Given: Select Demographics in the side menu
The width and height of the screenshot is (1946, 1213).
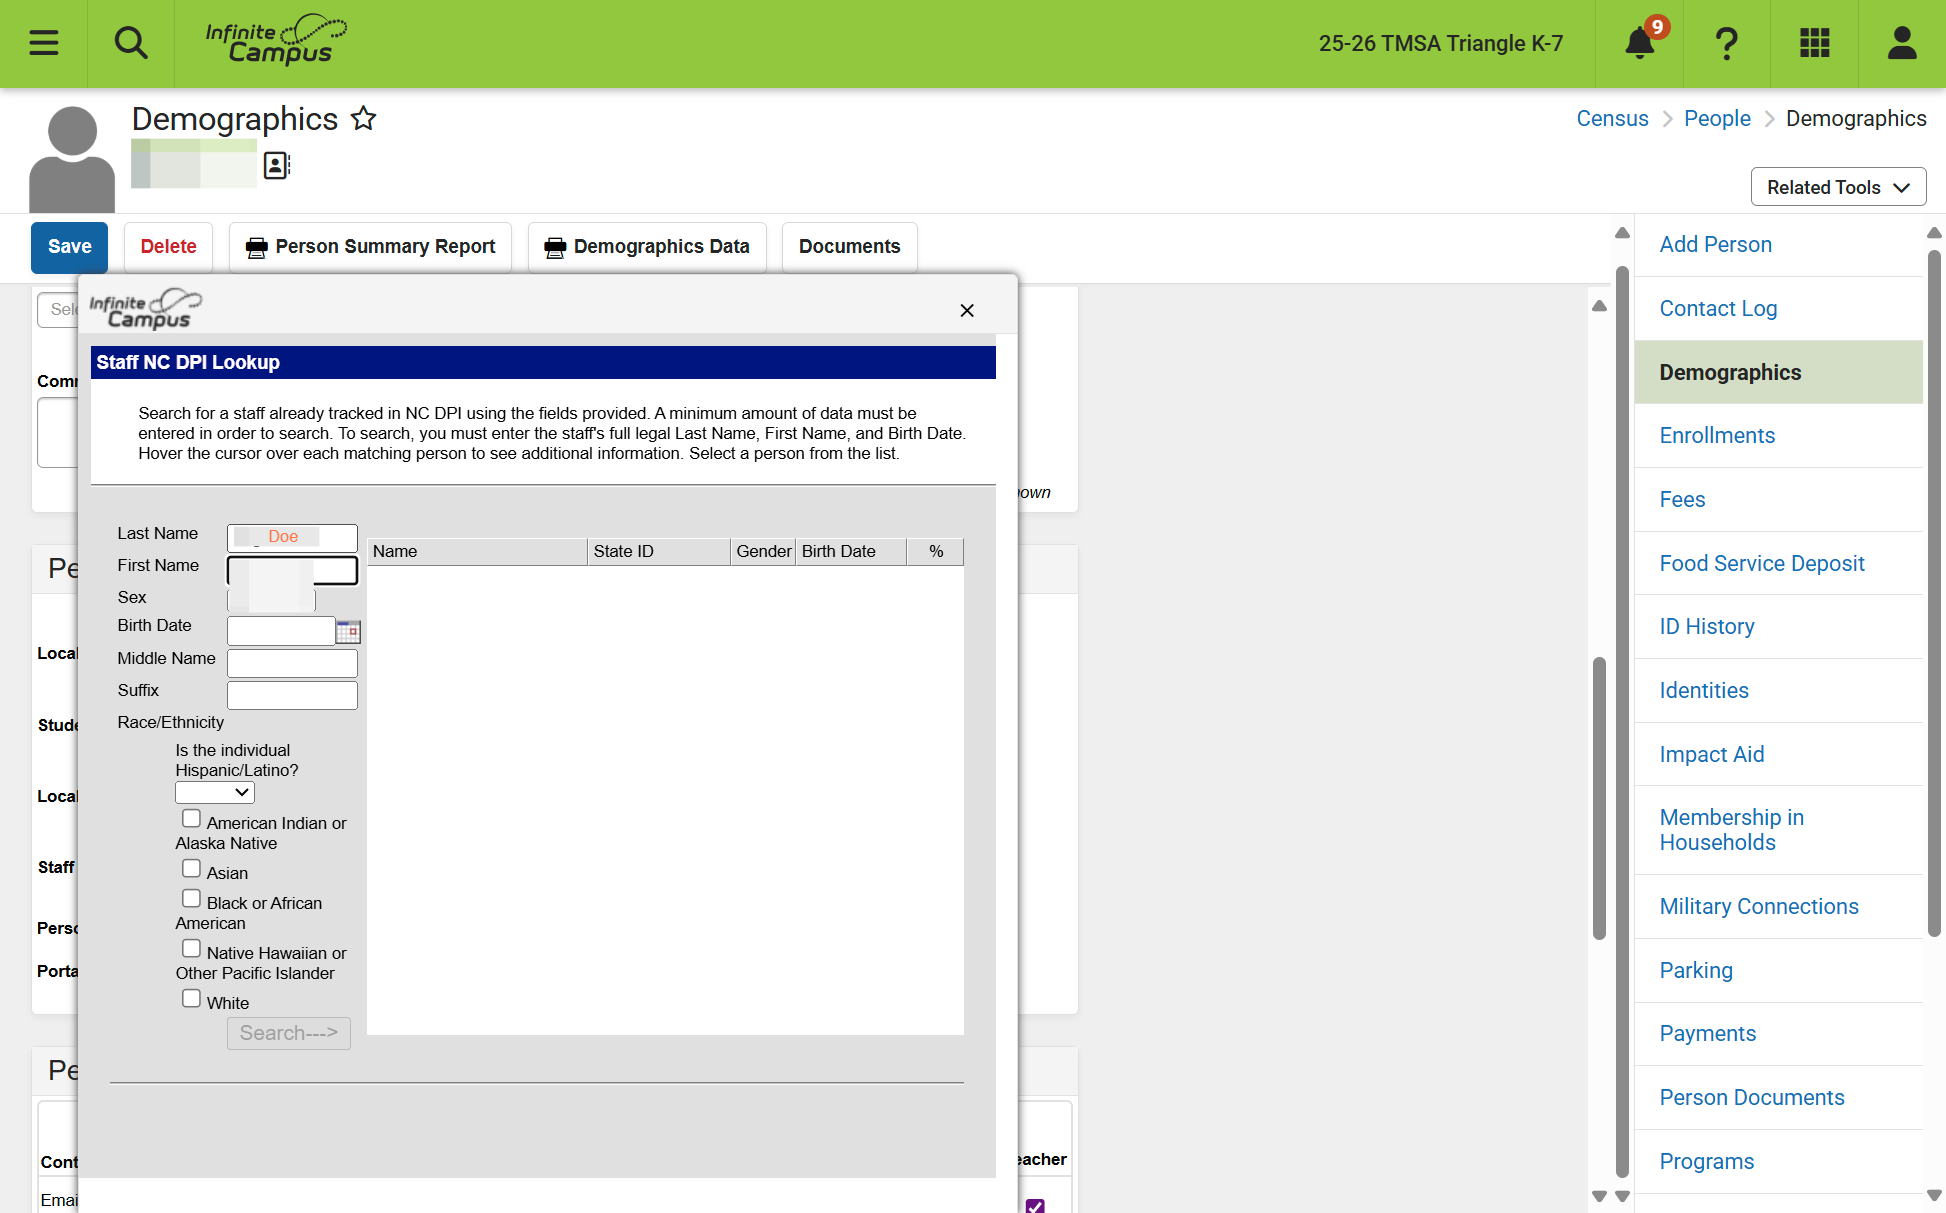Looking at the screenshot, I should [1779, 372].
